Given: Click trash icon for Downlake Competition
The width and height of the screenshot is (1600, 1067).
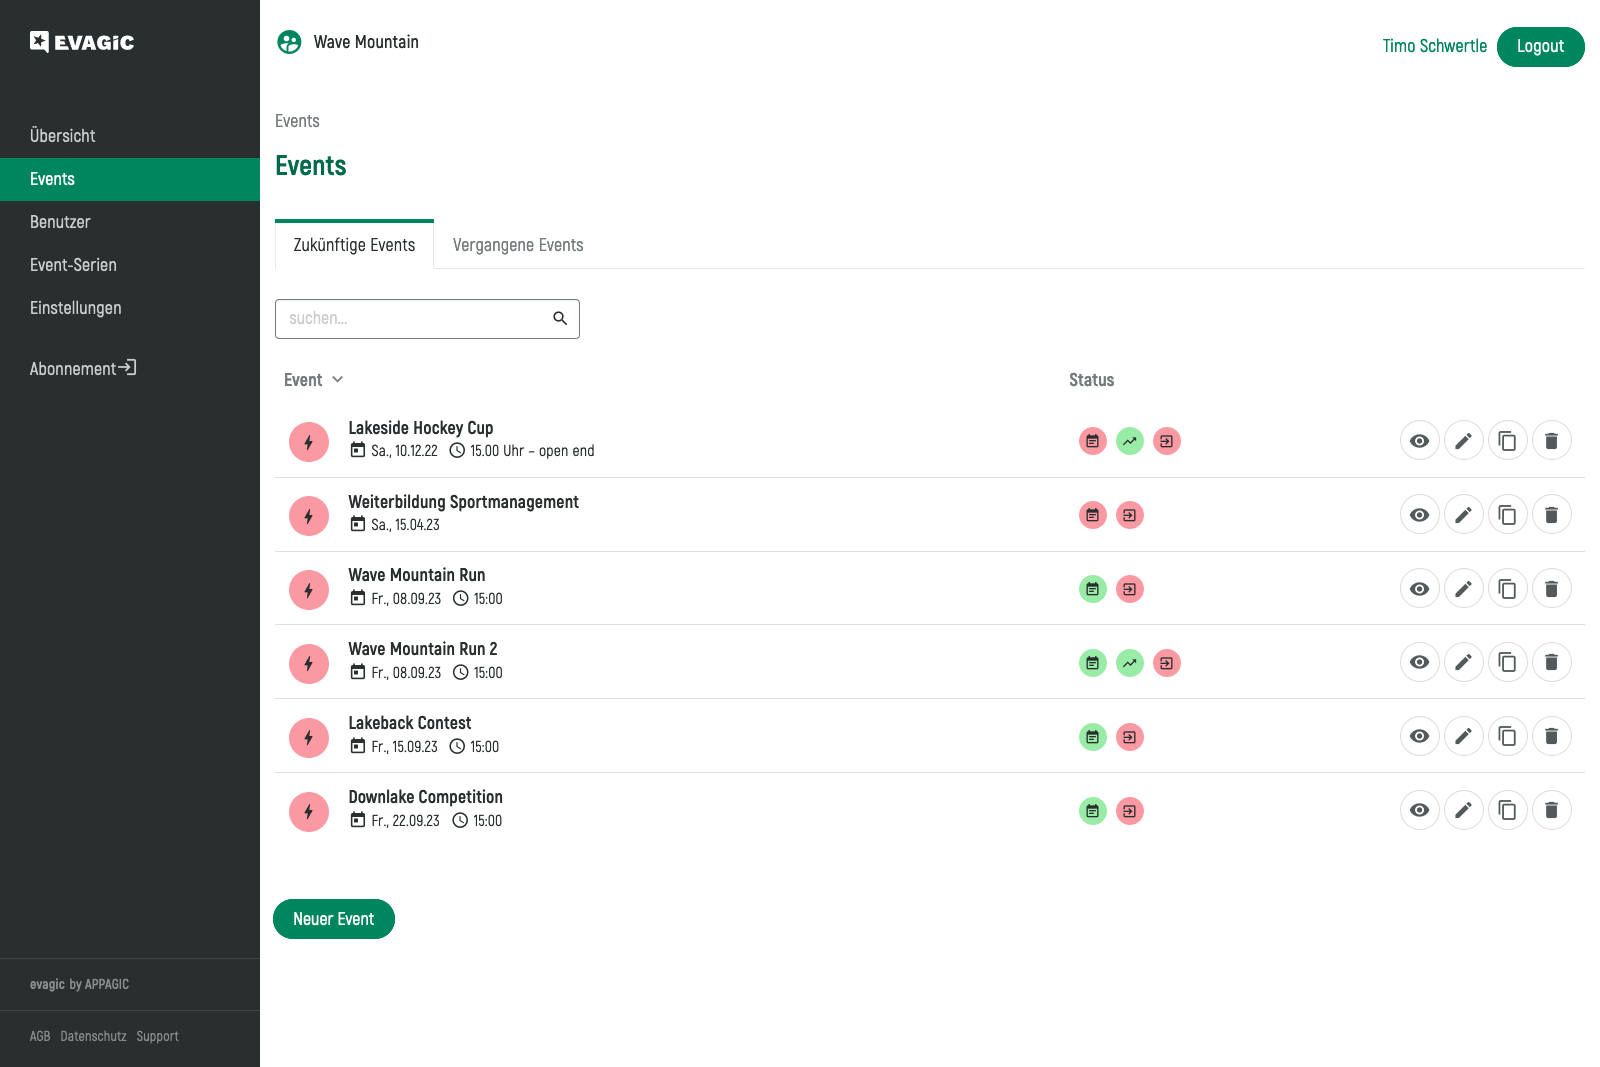Looking at the screenshot, I should (x=1551, y=810).
